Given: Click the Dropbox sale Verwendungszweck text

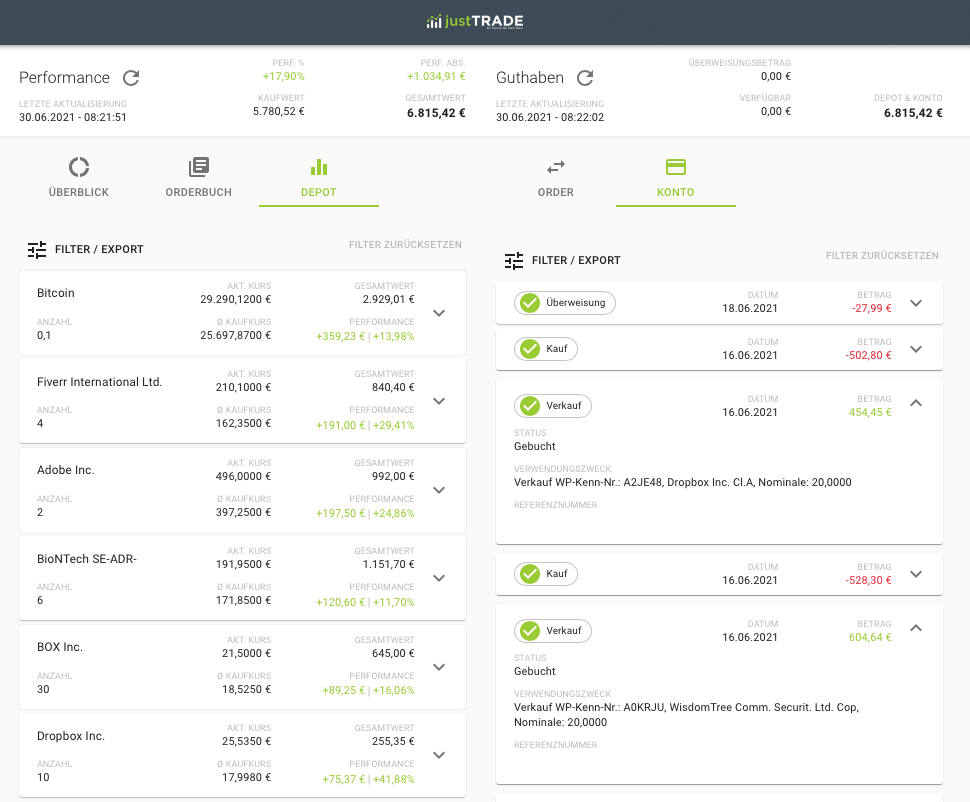Looking at the screenshot, I should pos(682,483).
